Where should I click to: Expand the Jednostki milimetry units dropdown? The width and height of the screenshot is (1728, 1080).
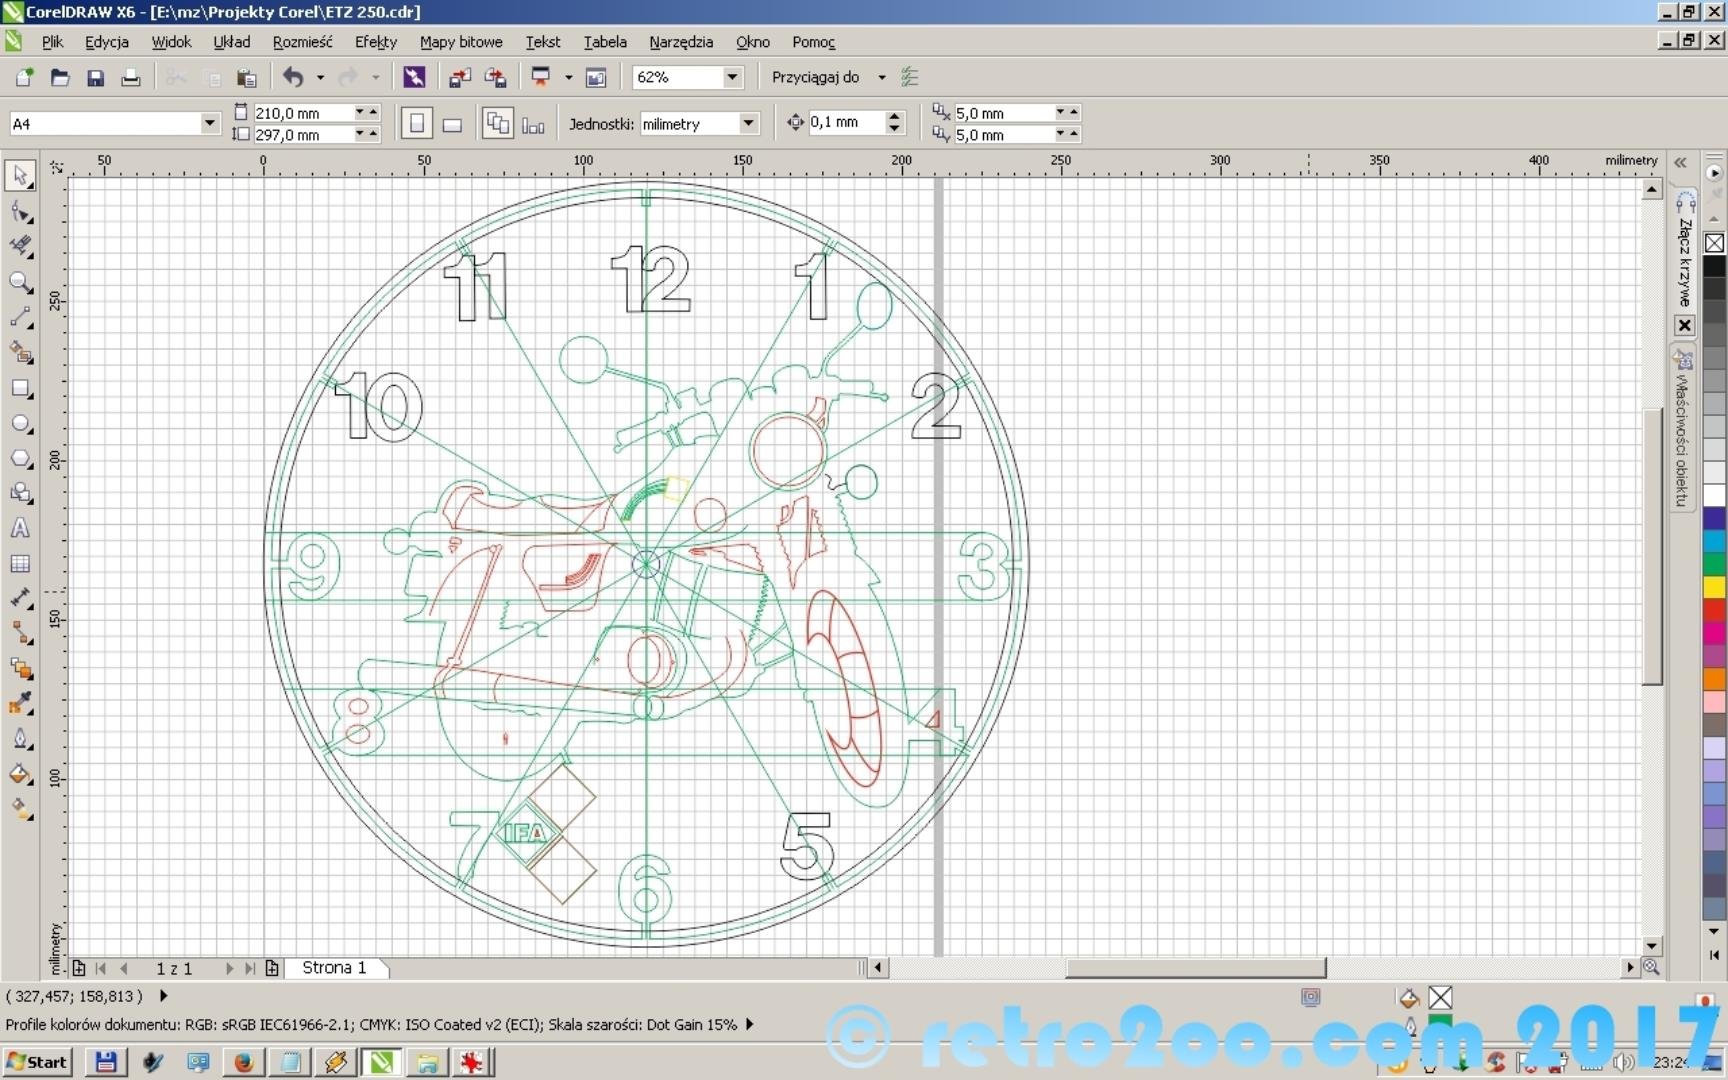point(748,123)
